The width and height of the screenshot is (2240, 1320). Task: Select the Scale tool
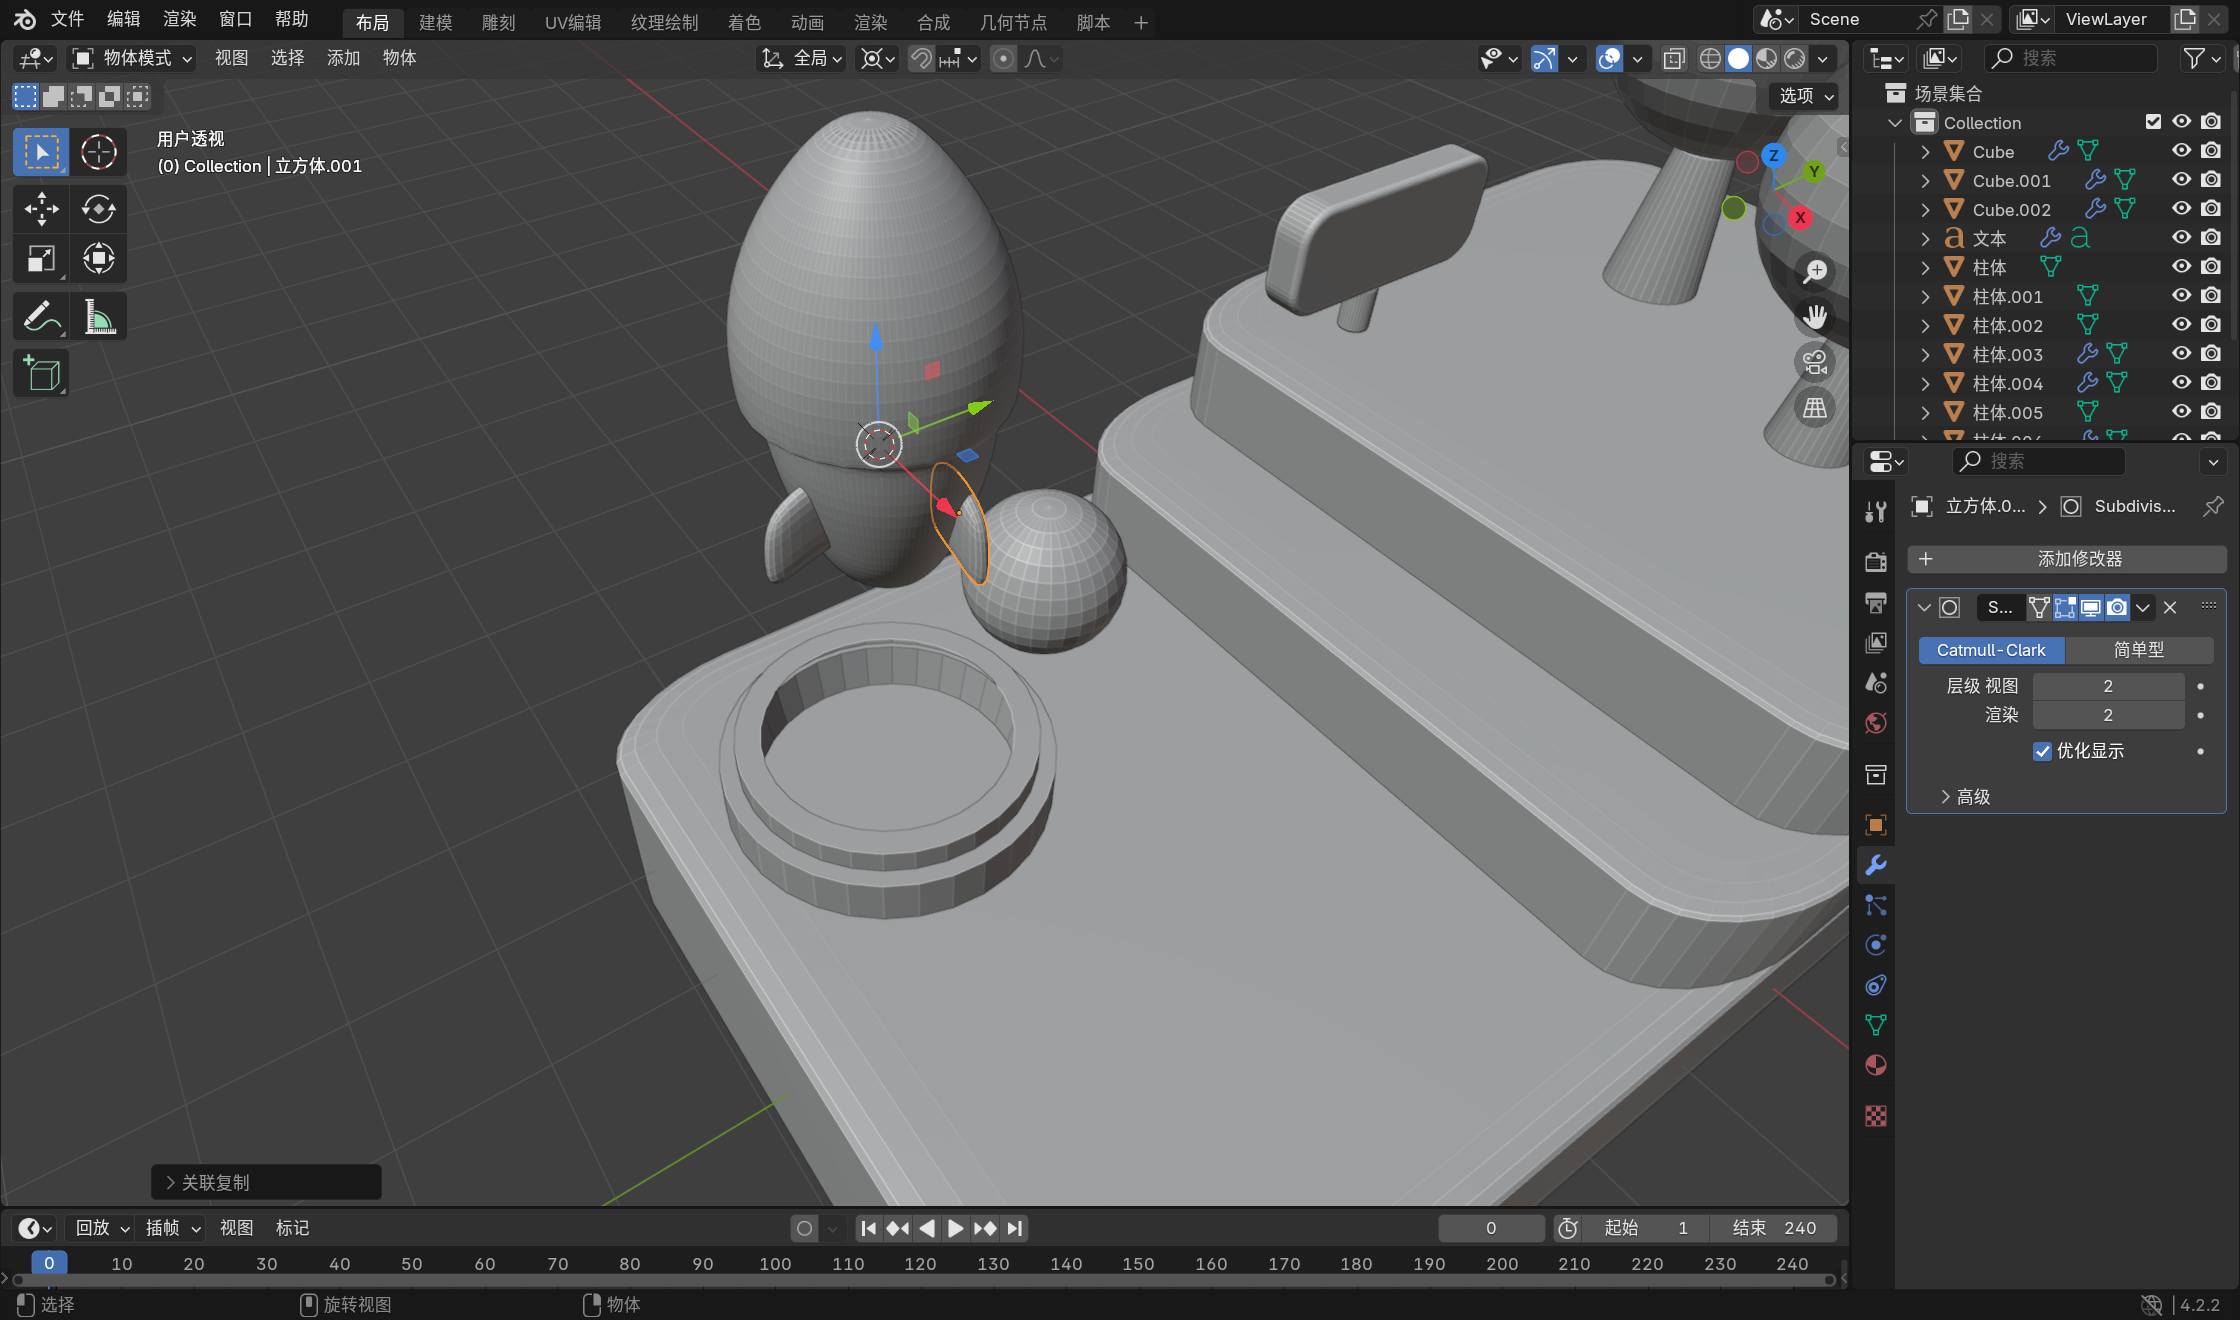41,259
